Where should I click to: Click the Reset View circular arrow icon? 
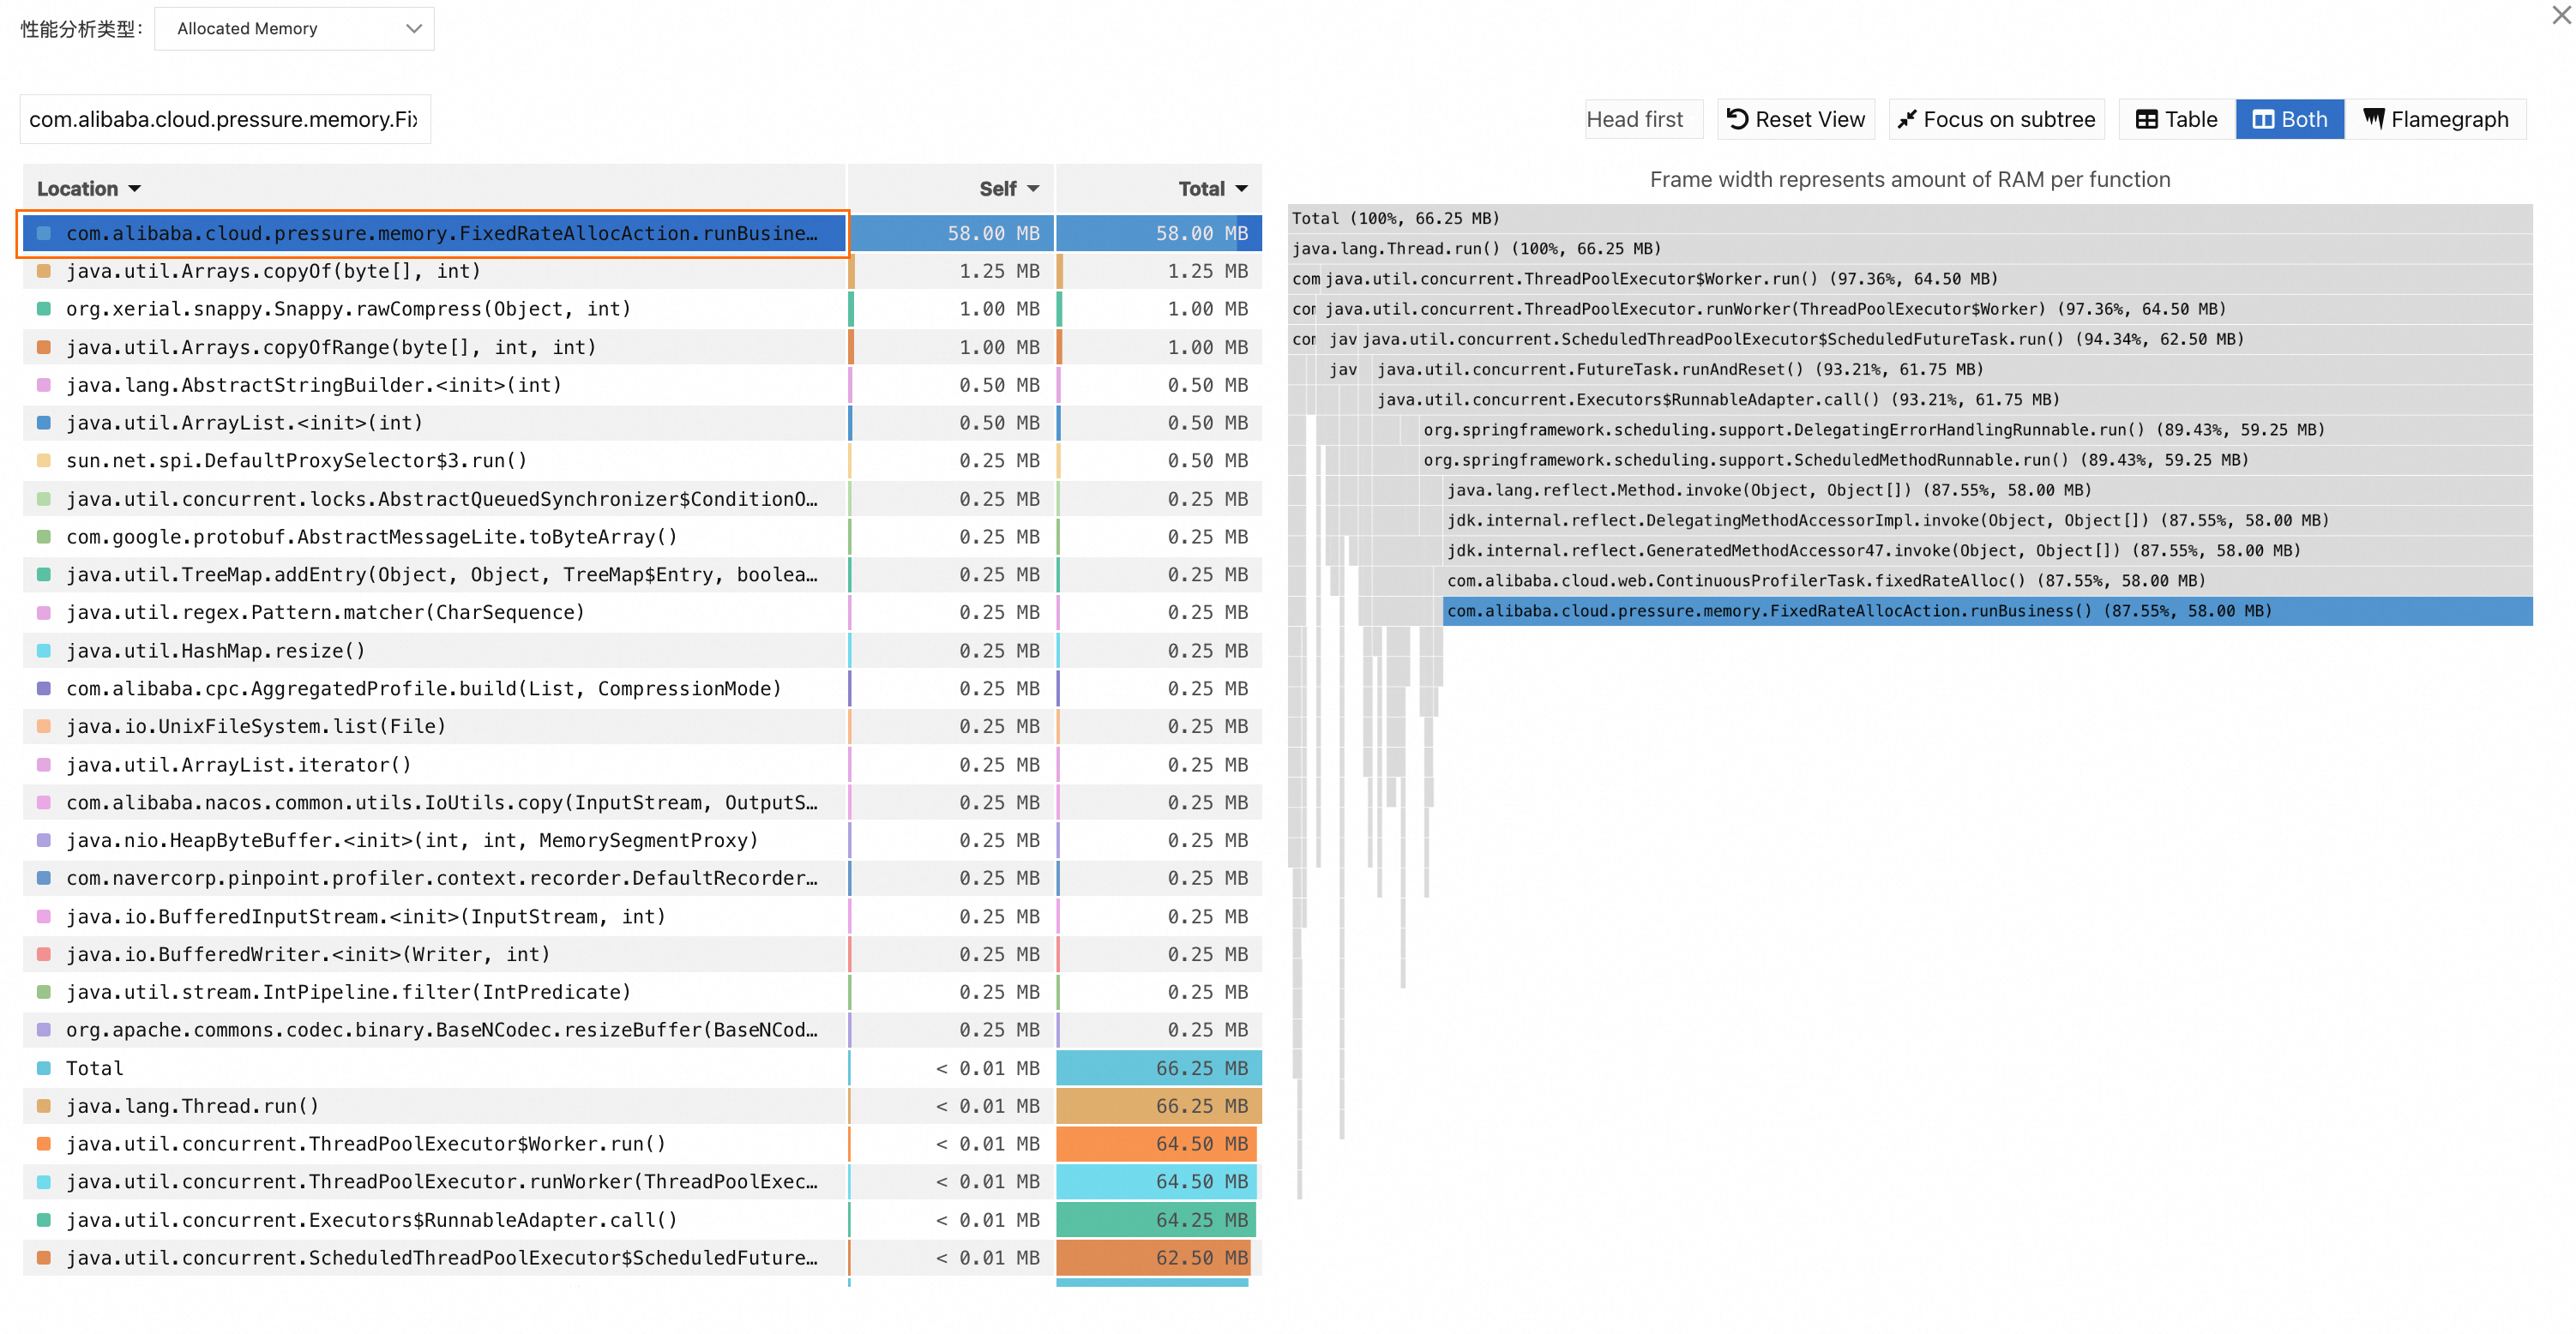click(1738, 119)
